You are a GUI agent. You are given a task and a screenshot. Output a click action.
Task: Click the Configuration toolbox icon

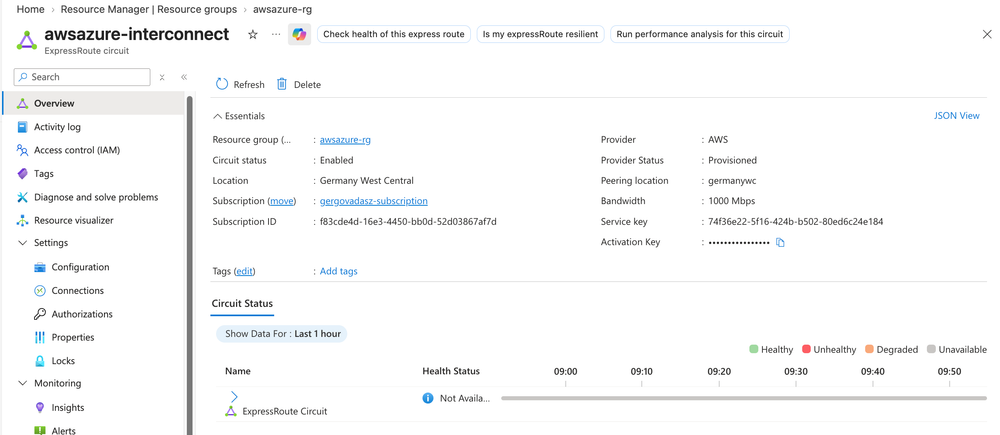(x=40, y=267)
